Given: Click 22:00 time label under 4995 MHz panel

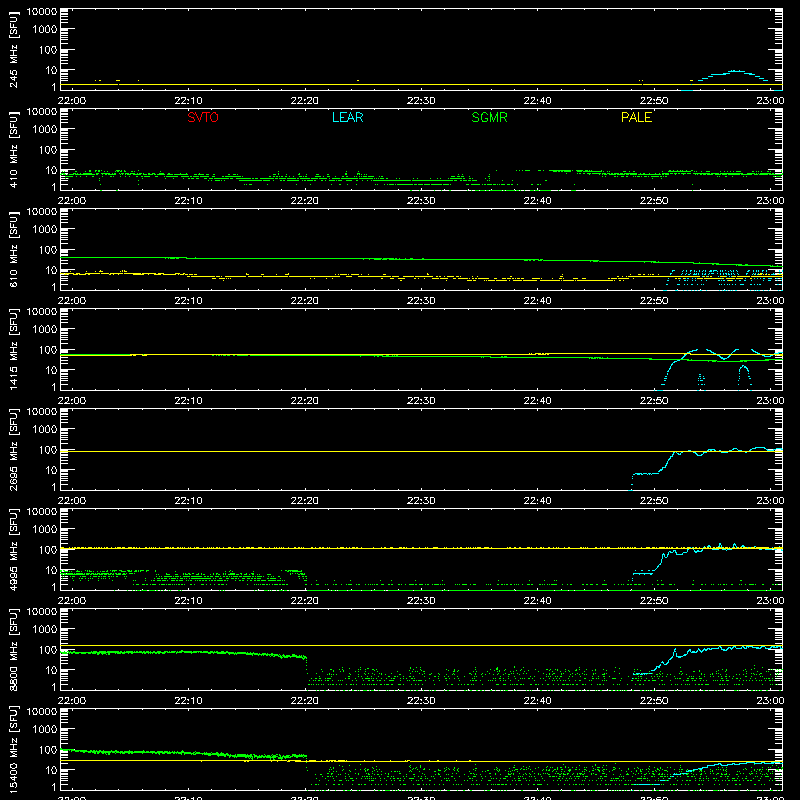Looking at the screenshot, I should [x=72, y=601].
